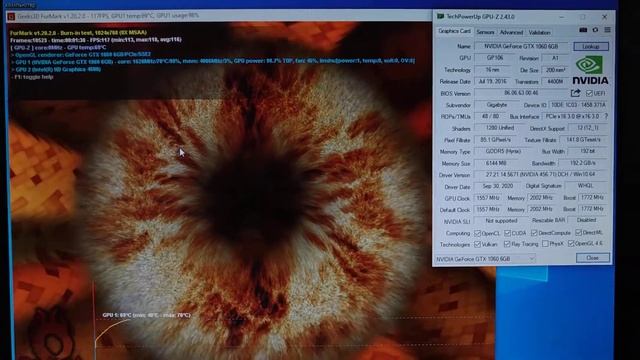Click FurMark burn-in test header line
The height and width of the screenshot is (360, 640).
click(78, 33)
